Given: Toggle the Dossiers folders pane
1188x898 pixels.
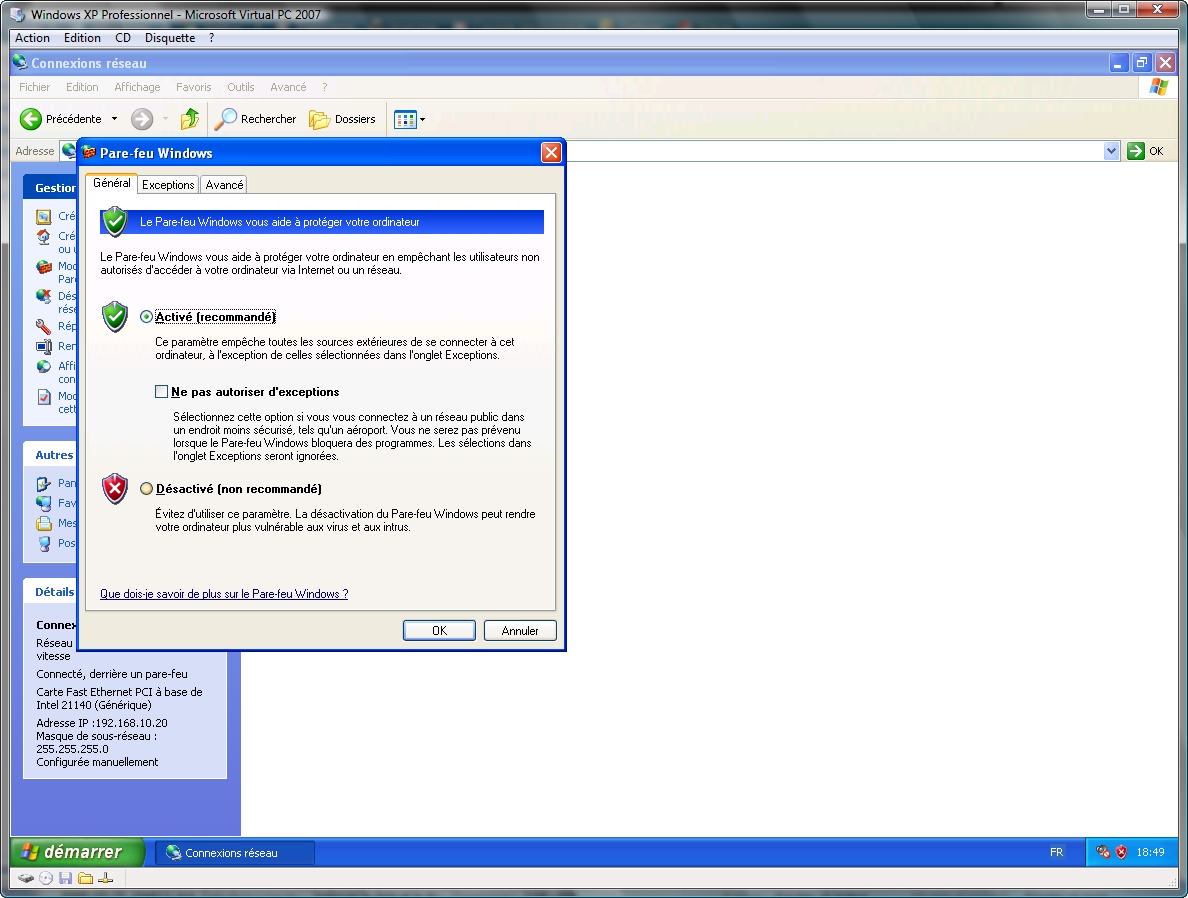Looking at the screenshot, I should click(342, 119).
